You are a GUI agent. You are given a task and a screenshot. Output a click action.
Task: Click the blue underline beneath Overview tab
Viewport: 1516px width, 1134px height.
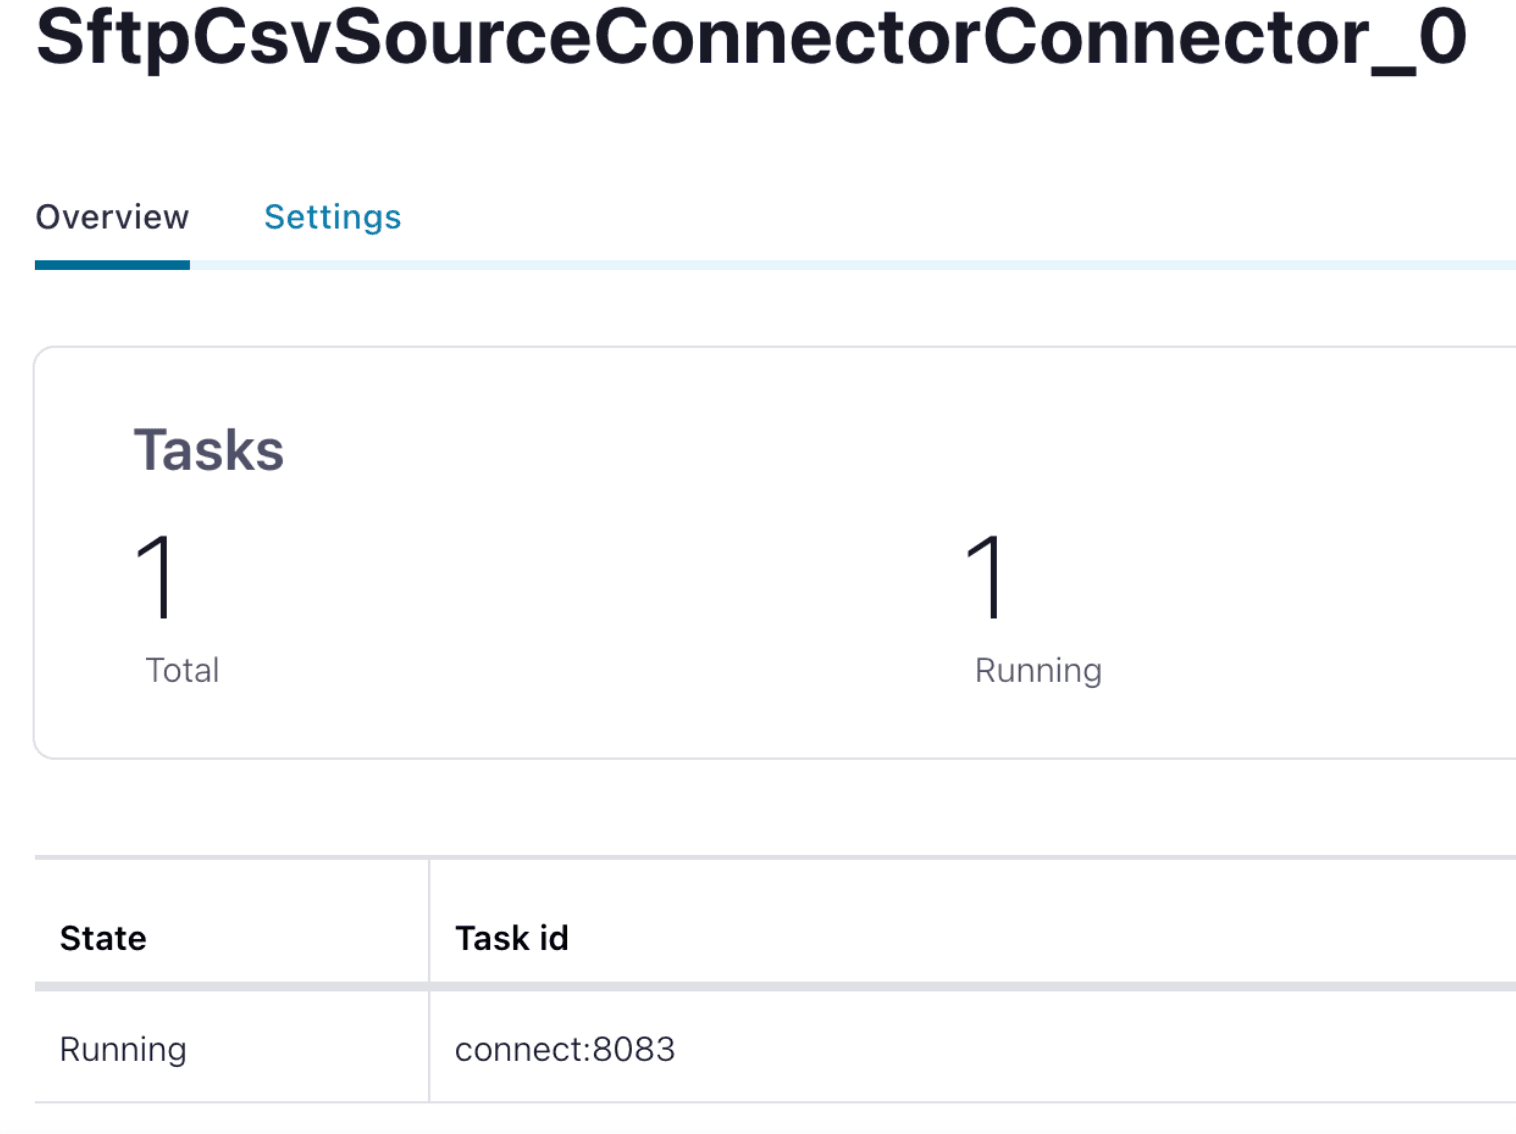112,265
